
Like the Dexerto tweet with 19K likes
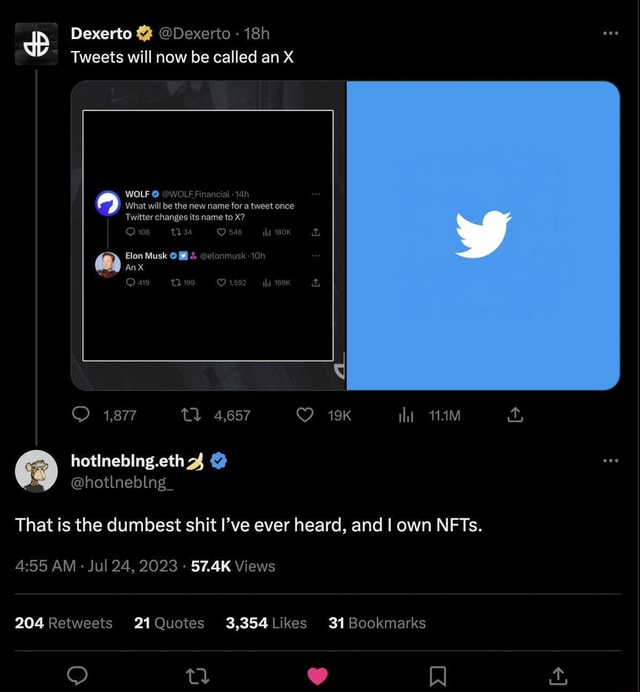pyautogui.click(x=305, y=415)
